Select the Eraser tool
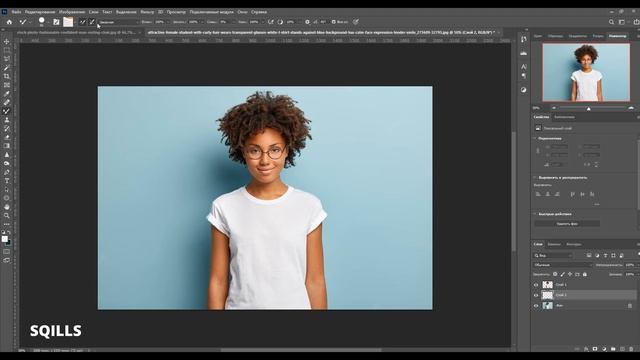This screenshot has width=640, height=360. pyautogui.click(x=7, y=138)
